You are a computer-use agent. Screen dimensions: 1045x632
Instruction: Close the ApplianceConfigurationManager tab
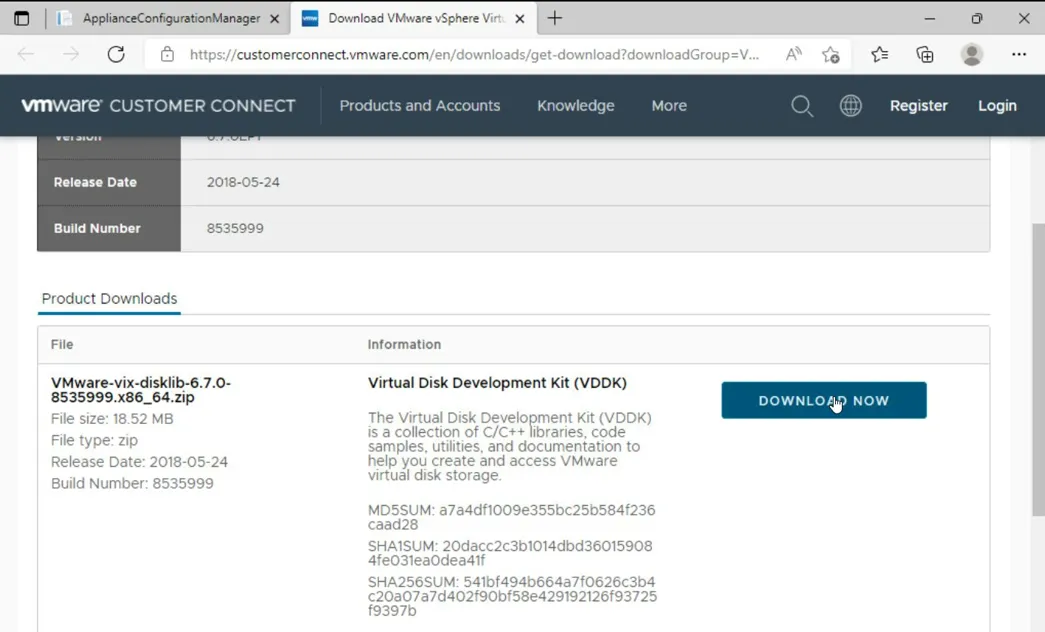pyautogui.click(x=274, y=19)
